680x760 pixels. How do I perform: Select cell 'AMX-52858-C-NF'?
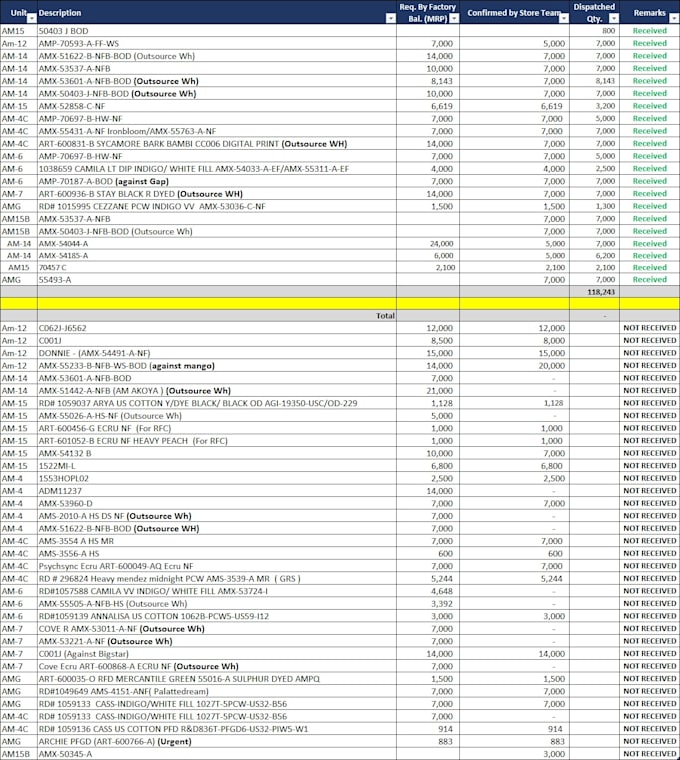point(217,106)
